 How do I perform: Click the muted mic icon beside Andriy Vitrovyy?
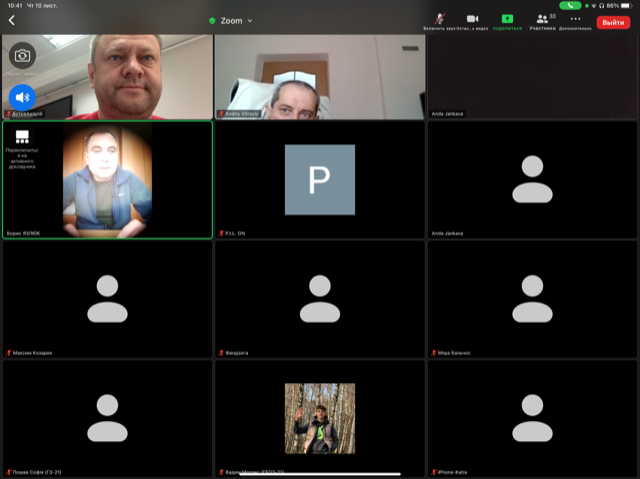221,114
